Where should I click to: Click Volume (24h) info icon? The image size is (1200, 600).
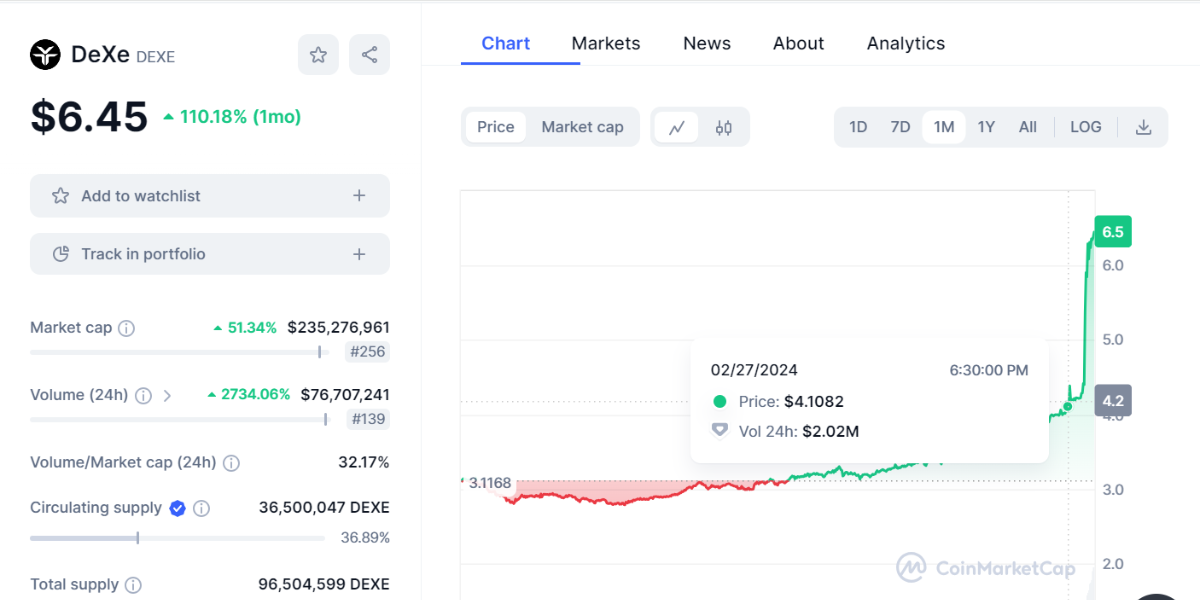143,396
